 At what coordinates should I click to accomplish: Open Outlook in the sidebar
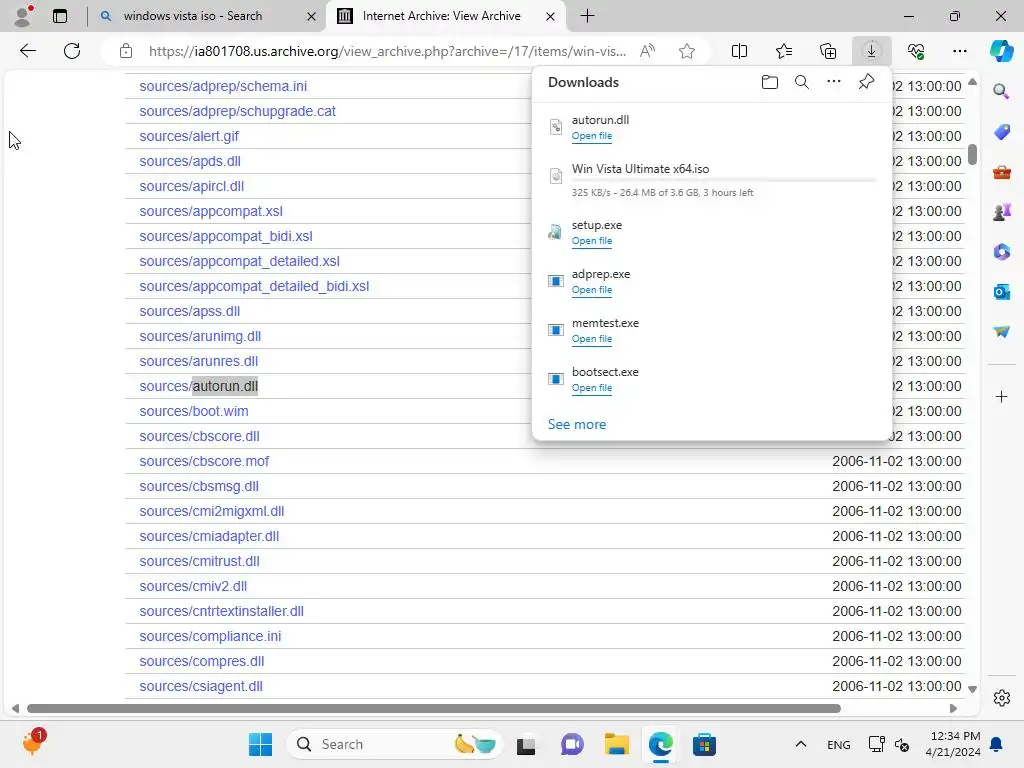pos(1001,291)
